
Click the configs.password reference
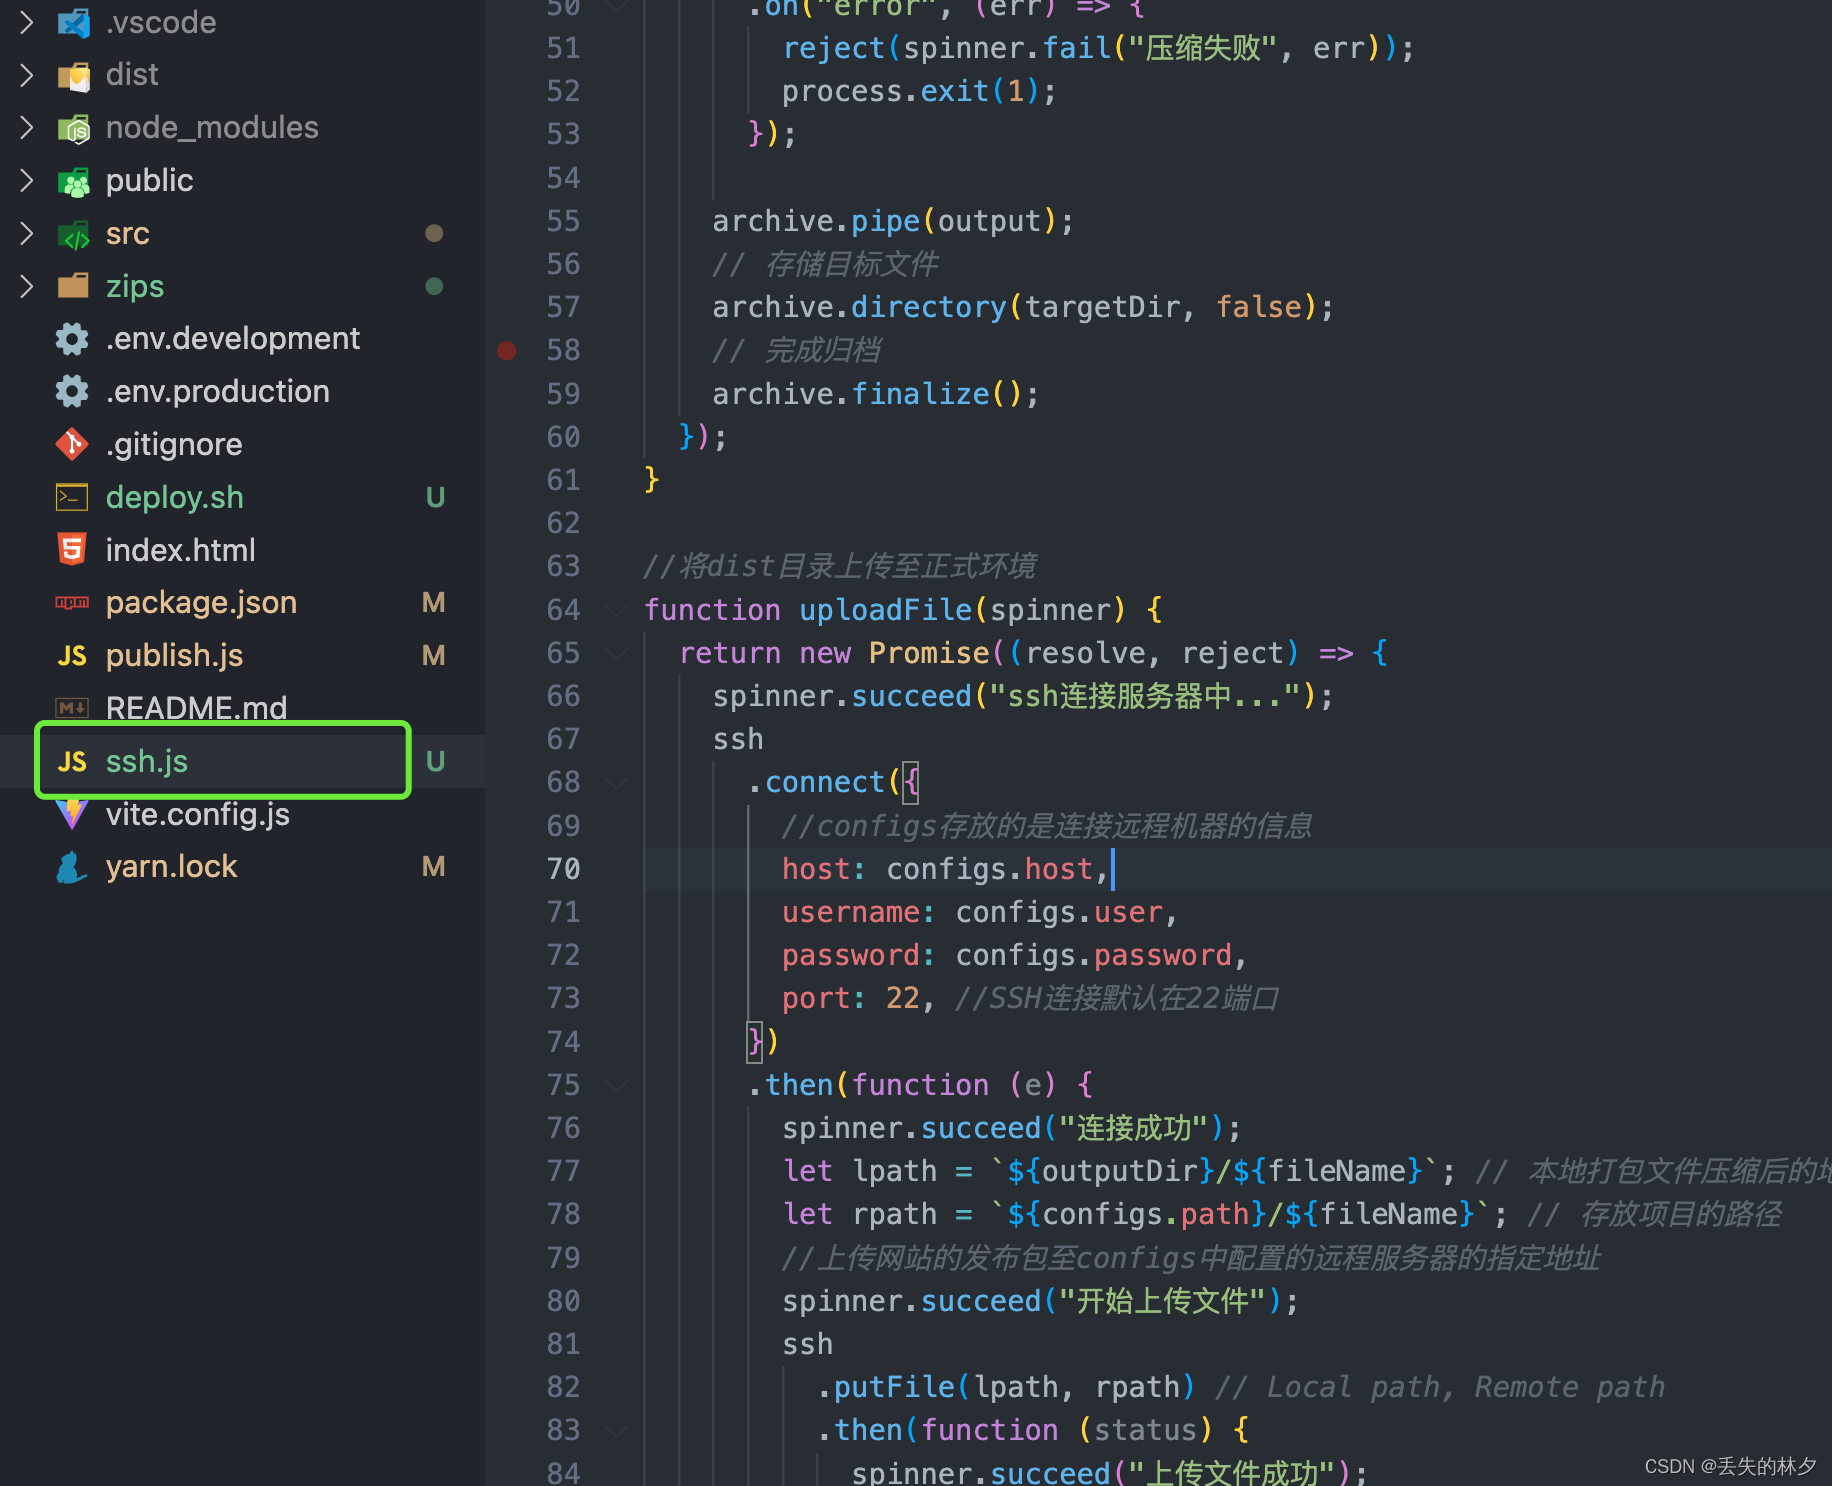[1094, 955]
